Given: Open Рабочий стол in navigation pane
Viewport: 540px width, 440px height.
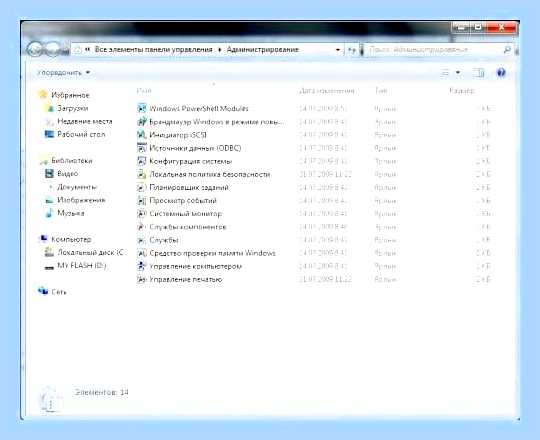Looking at the screenshot, I should click(81, 134).
